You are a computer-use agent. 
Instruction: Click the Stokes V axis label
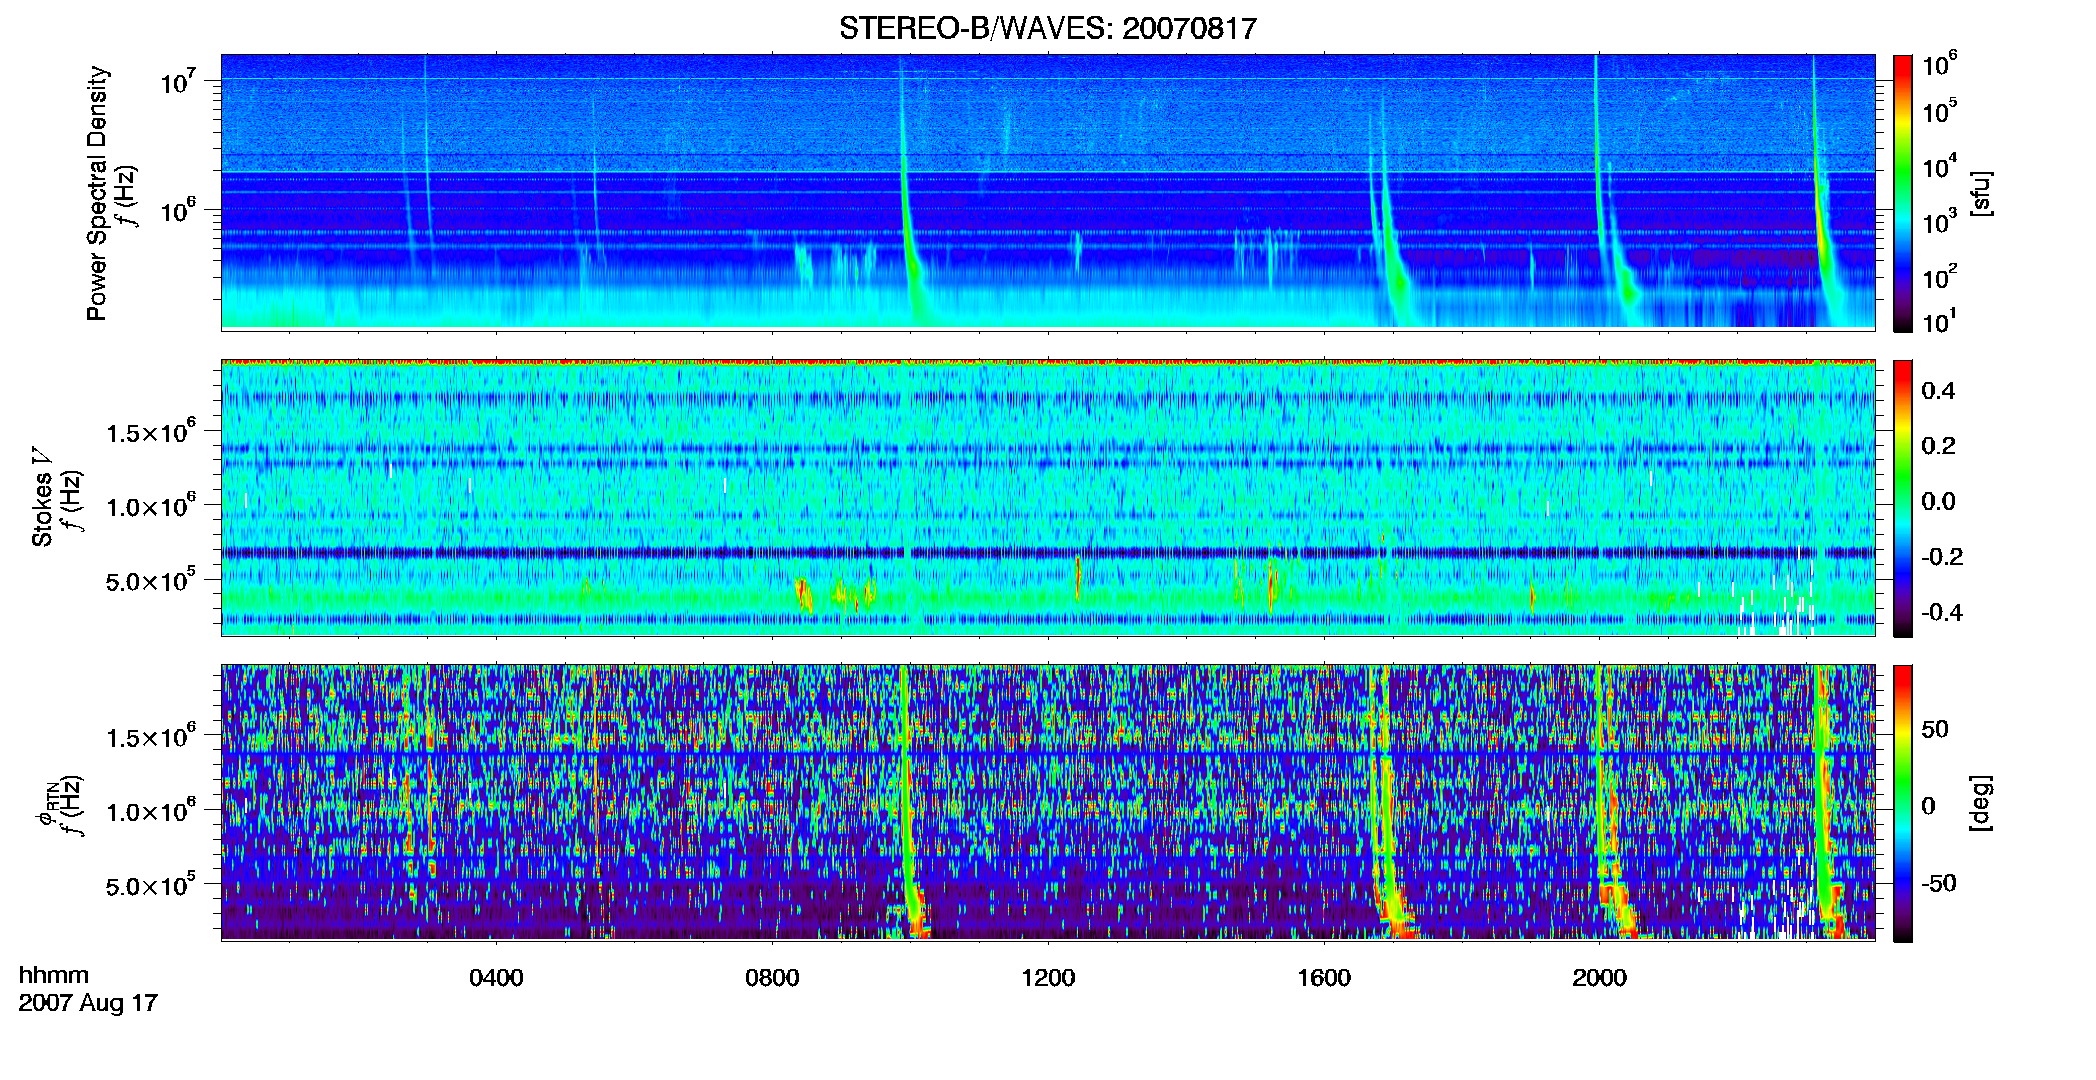pyautogui.click(x=42, y=497)
